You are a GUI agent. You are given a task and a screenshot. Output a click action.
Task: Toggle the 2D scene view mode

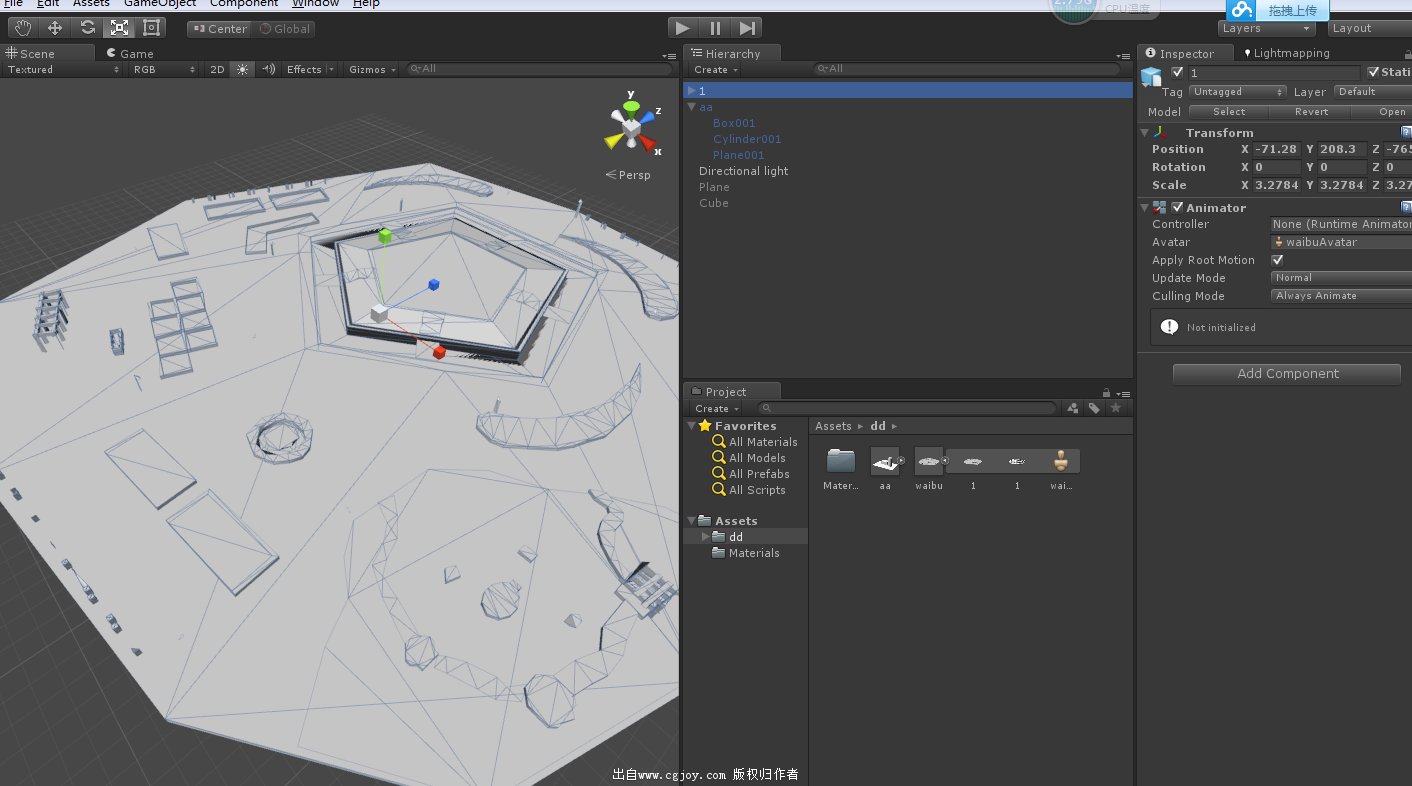pyautogui.click(x=217, y=69)
